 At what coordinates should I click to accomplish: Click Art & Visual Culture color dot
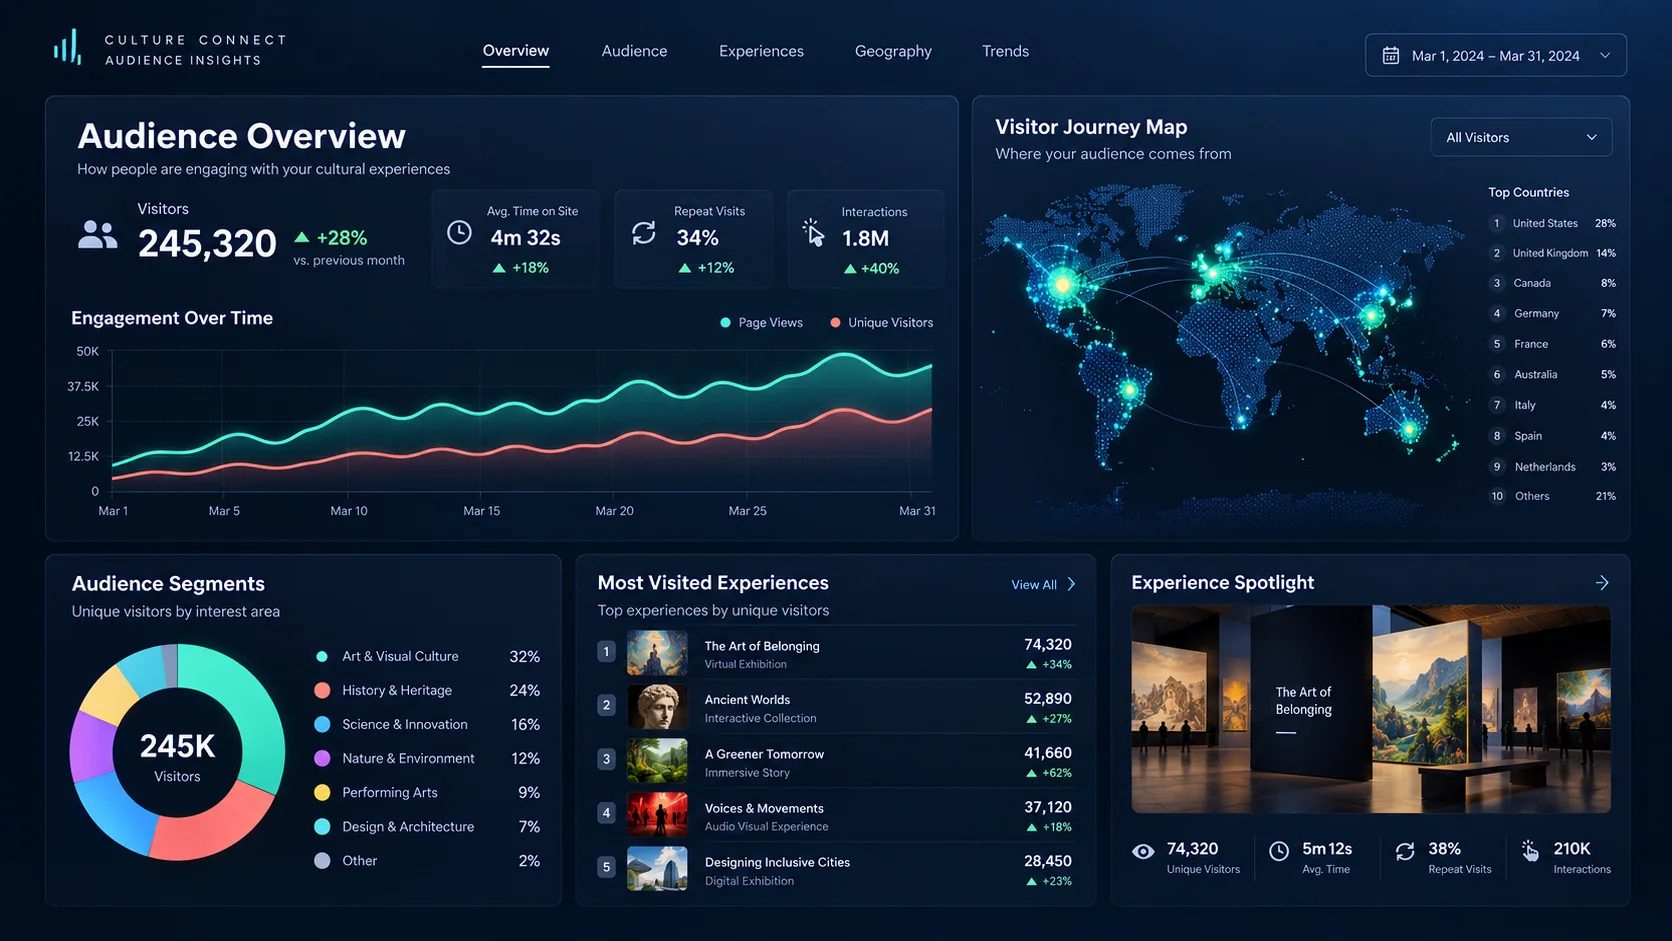[322, 657]
